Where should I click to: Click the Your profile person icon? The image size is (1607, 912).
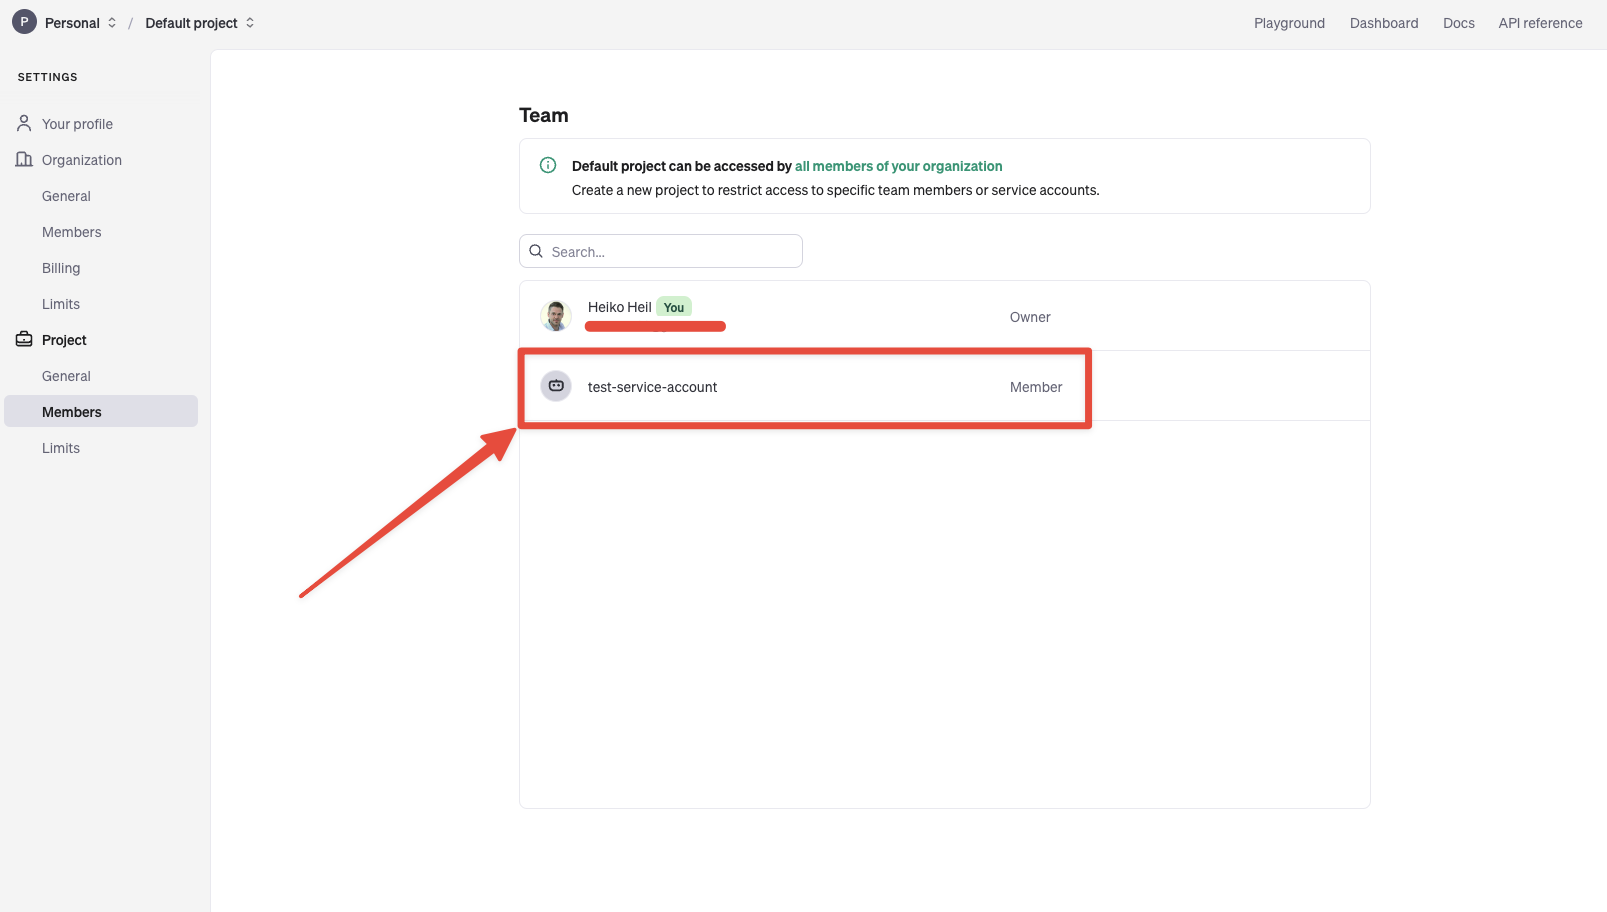[x=24, y=123]
